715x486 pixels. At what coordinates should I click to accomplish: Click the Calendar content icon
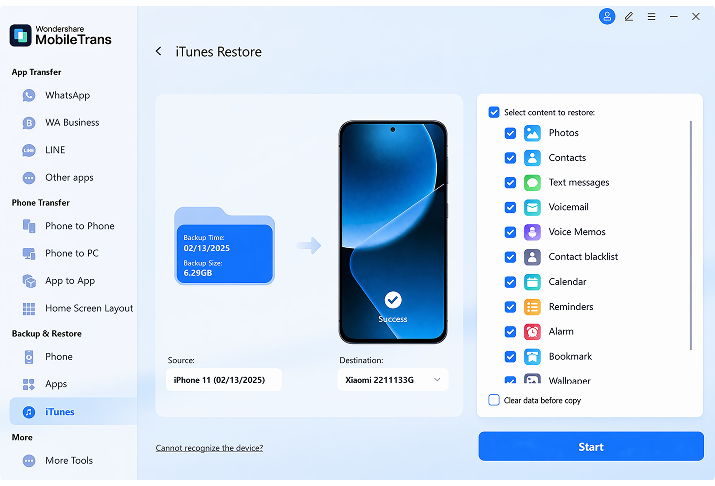click(x=532, y=282)
